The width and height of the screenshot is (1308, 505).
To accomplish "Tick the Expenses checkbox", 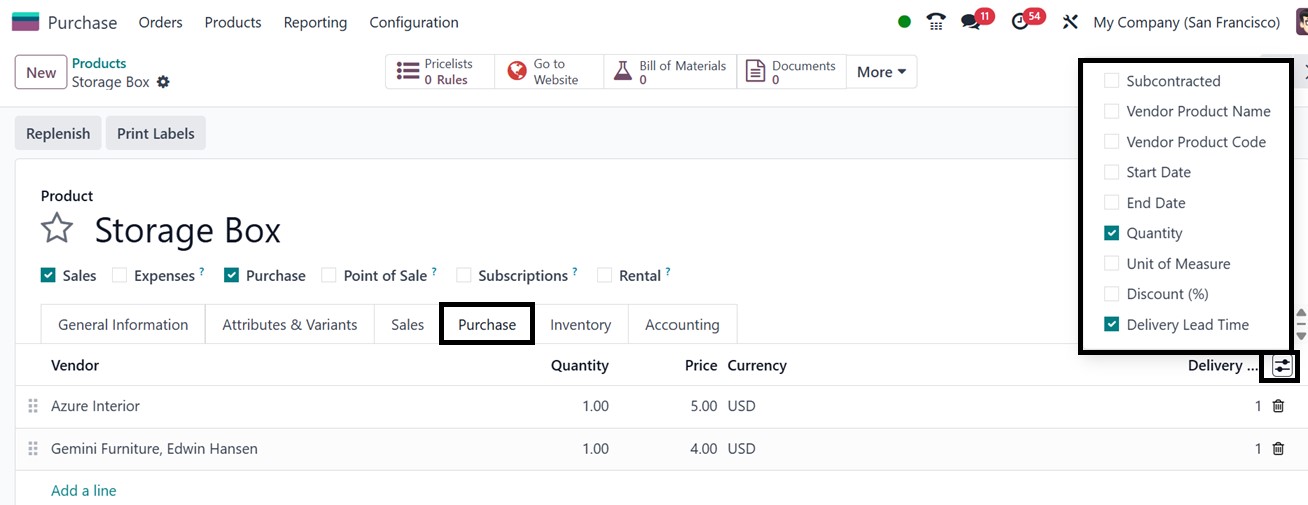I will click(x=120, y=275).
